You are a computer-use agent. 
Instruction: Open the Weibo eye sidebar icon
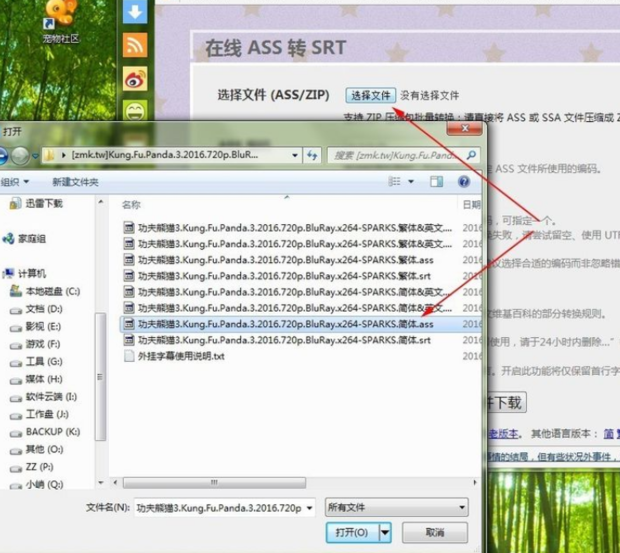point(135,79)
